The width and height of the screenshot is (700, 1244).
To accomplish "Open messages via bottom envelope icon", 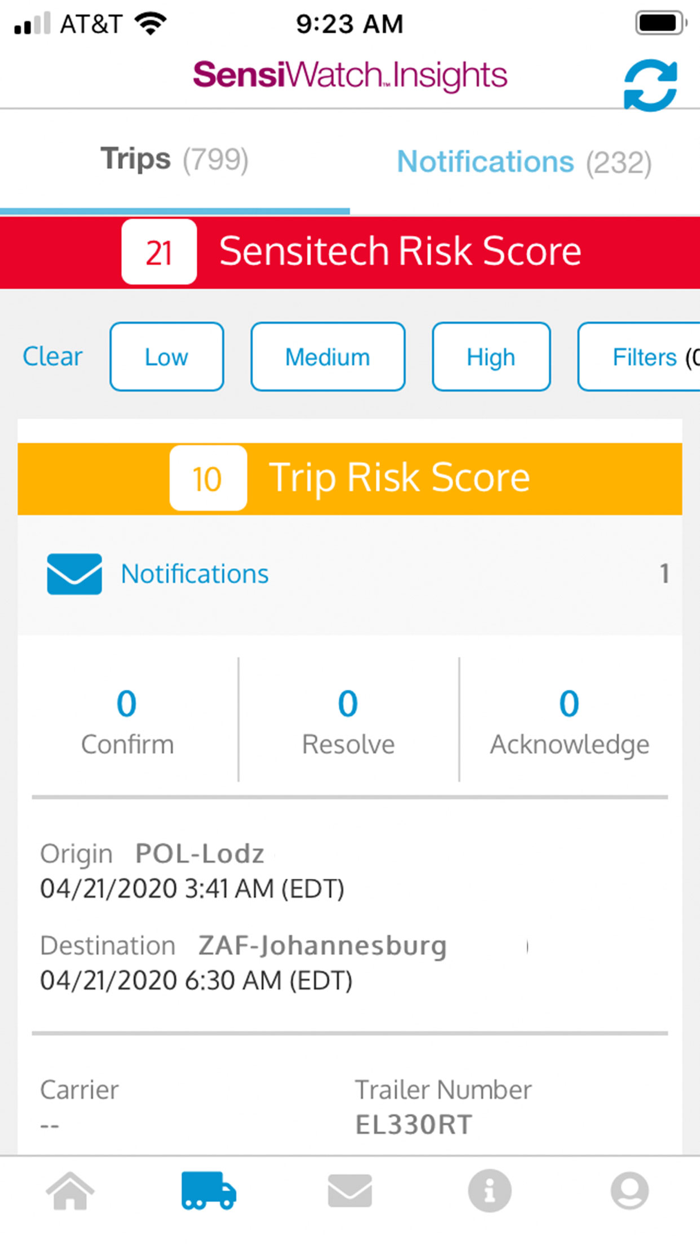I will [349, 1190].
